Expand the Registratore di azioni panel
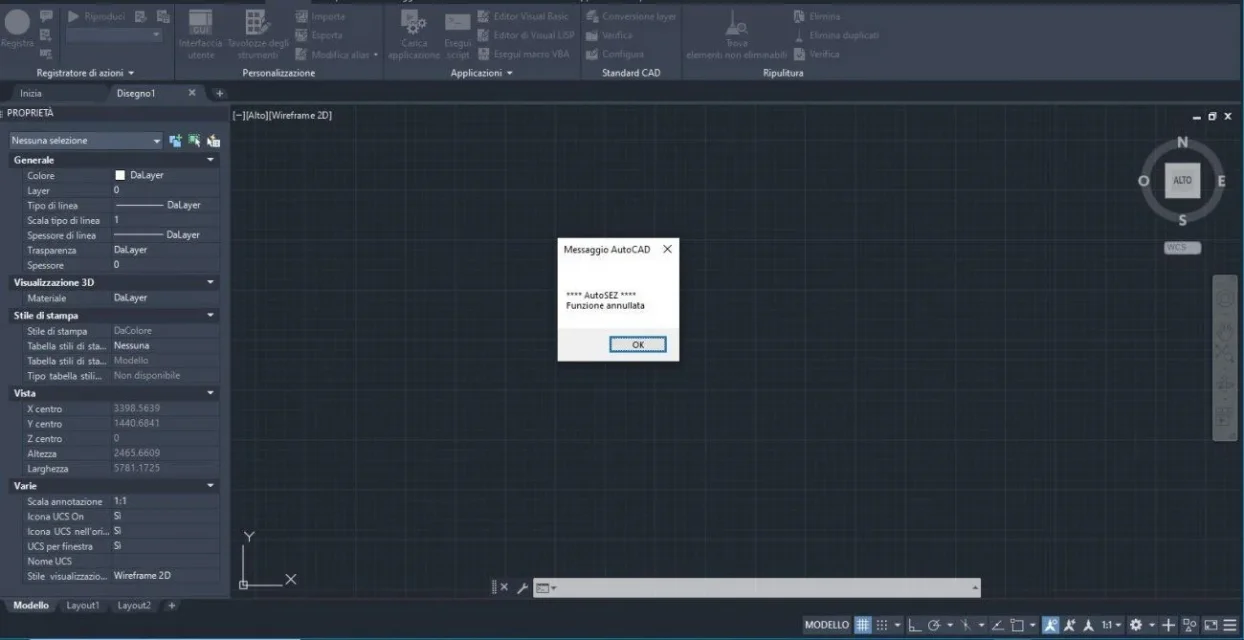This screenshot has height=640, width=1244. click(85, 73)
